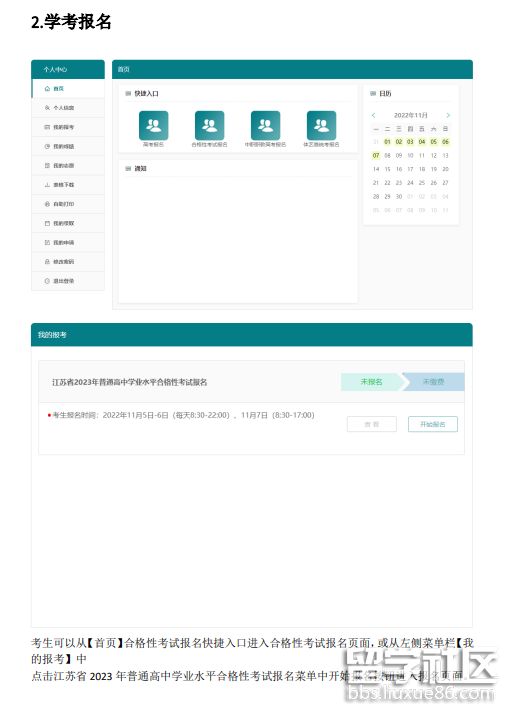Open 我的报考 in the sidebar

coord(68,127)
